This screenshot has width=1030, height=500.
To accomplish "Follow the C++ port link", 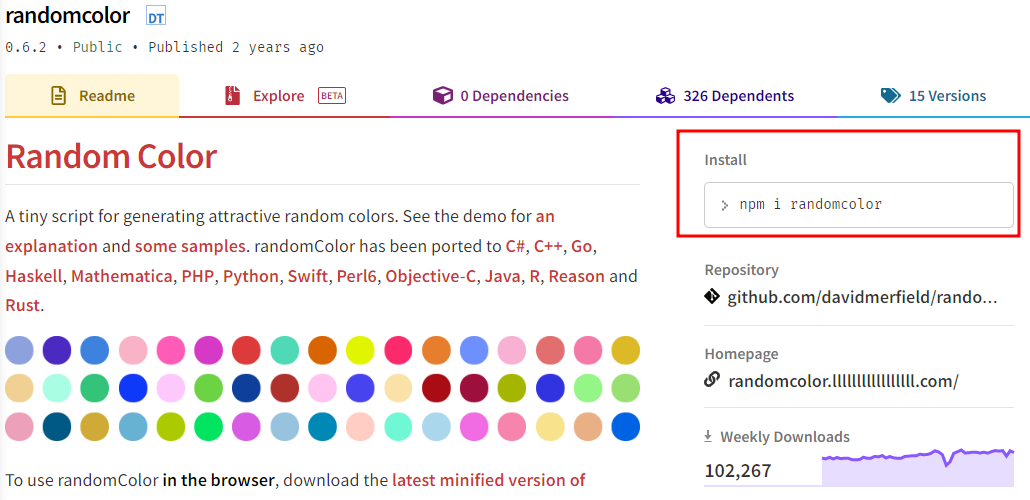I will pos(548,246).
